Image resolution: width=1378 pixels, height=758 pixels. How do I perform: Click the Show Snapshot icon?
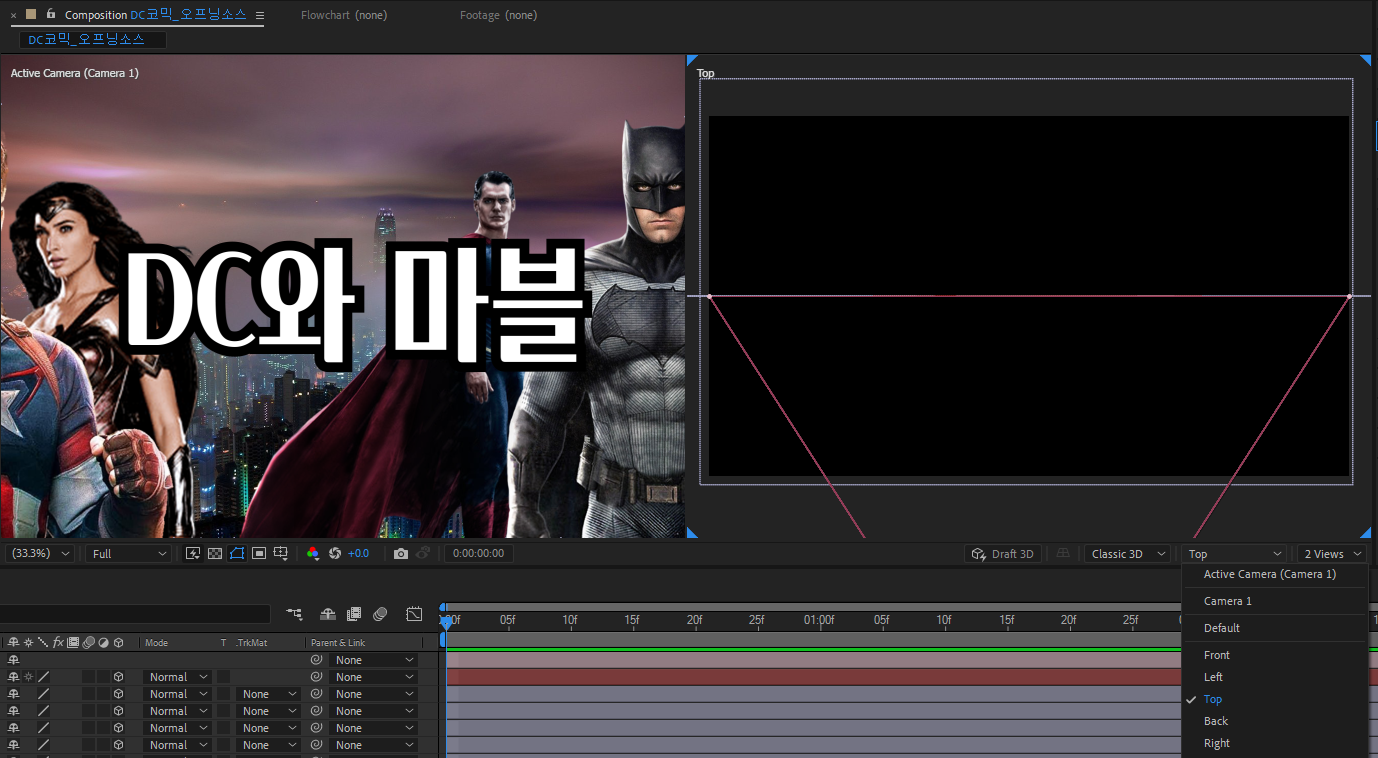point(423,553)
